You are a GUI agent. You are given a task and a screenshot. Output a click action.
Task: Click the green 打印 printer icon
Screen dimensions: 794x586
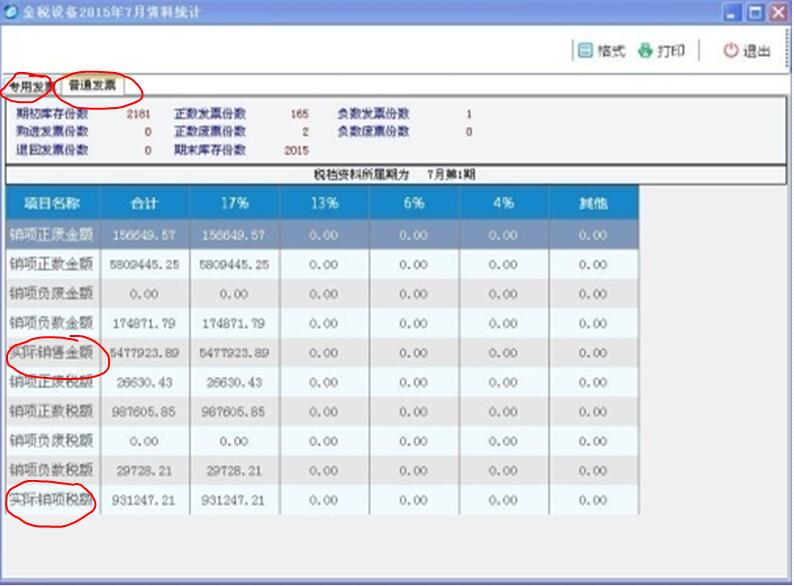point(645,51)
